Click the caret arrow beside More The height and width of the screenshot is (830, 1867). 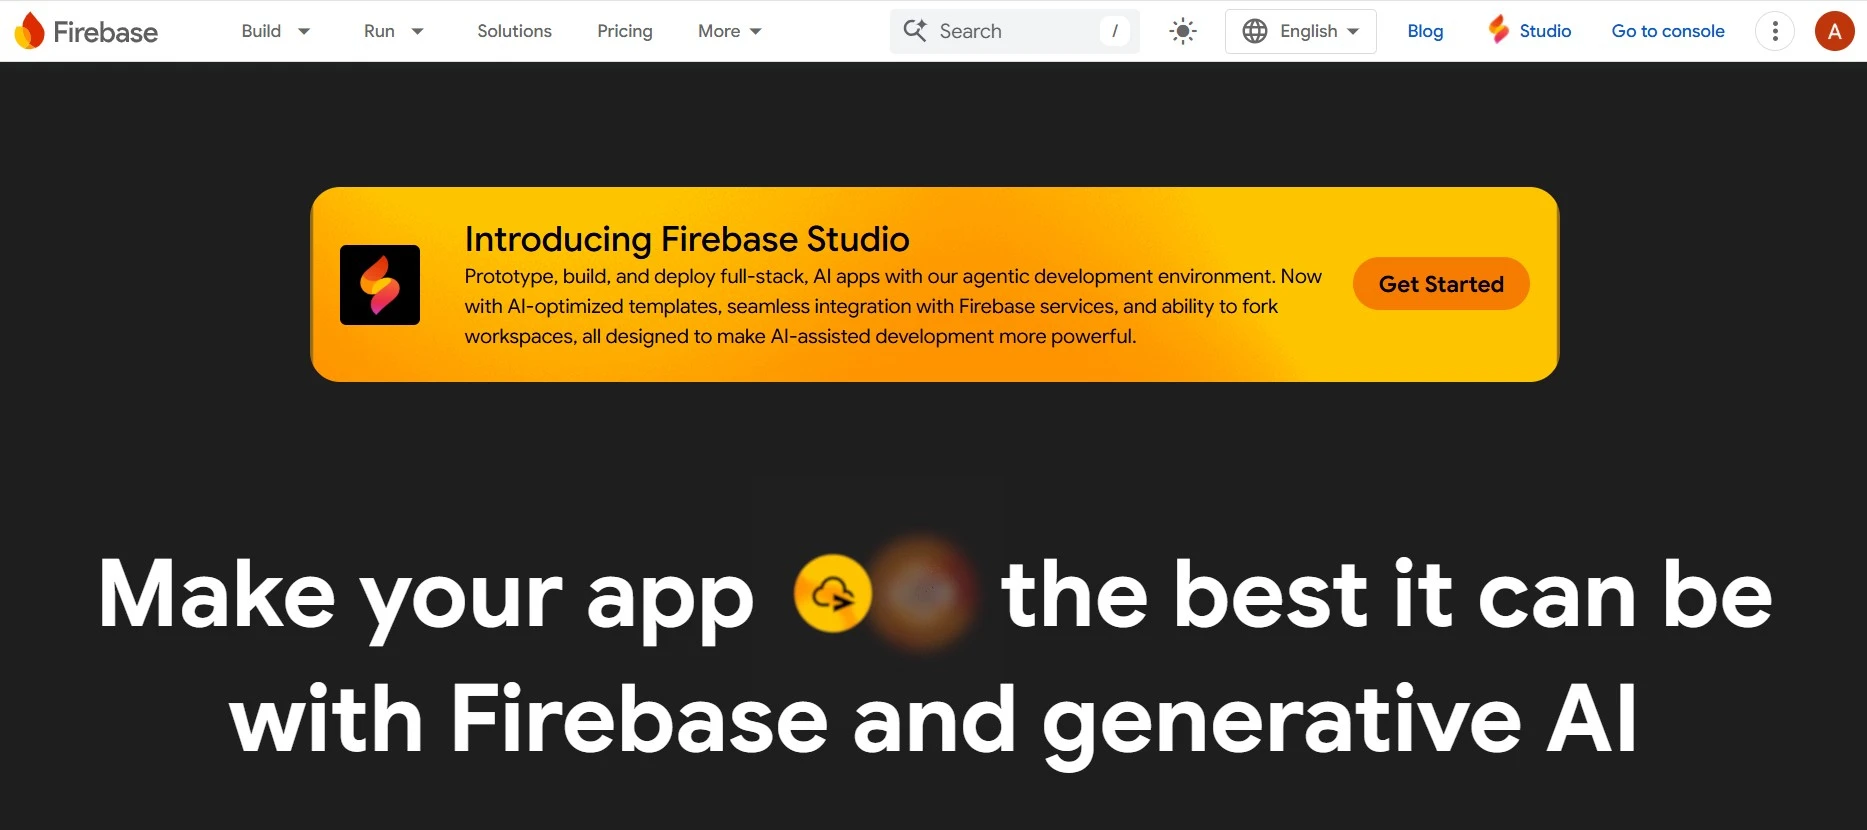756,31
